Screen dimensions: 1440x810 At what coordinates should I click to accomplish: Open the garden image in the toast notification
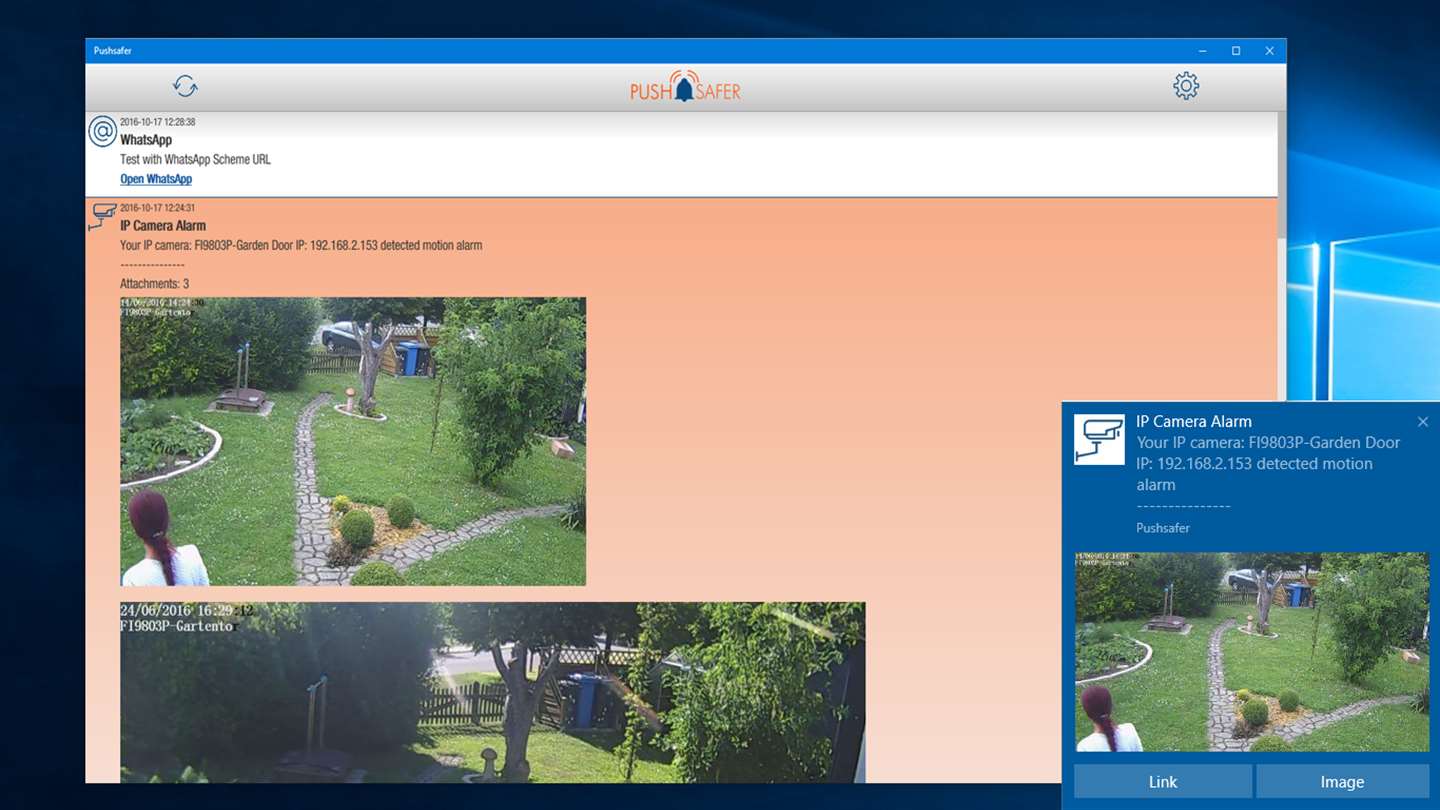pyautogui.click(x=1252, y=652)
